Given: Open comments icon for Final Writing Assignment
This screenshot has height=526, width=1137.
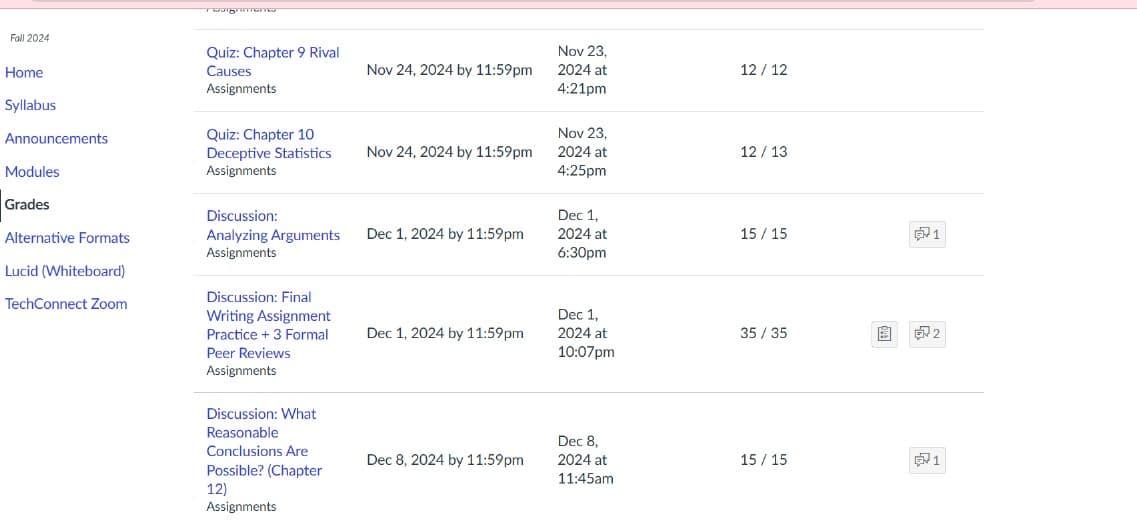Looking at the screenshot, I should tap(927, 334).
